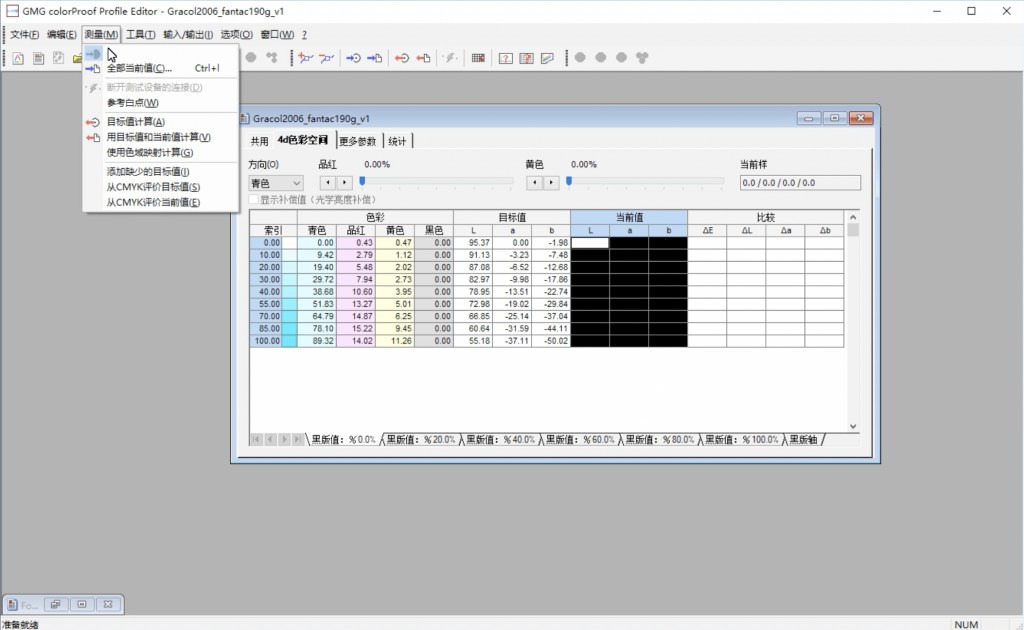Click the white 当前值 L cell in row 0.00

(590, 243)
